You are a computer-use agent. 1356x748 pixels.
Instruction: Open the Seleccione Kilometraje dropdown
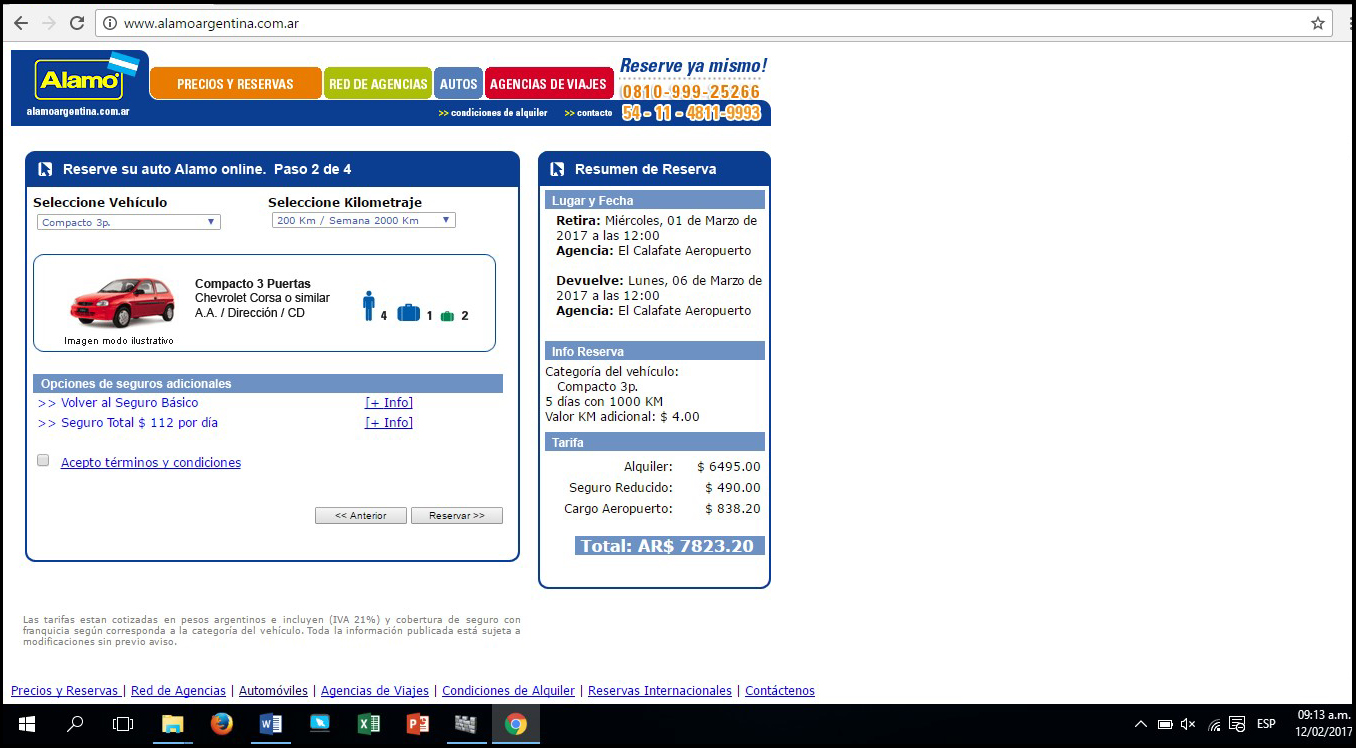[363, 220]
